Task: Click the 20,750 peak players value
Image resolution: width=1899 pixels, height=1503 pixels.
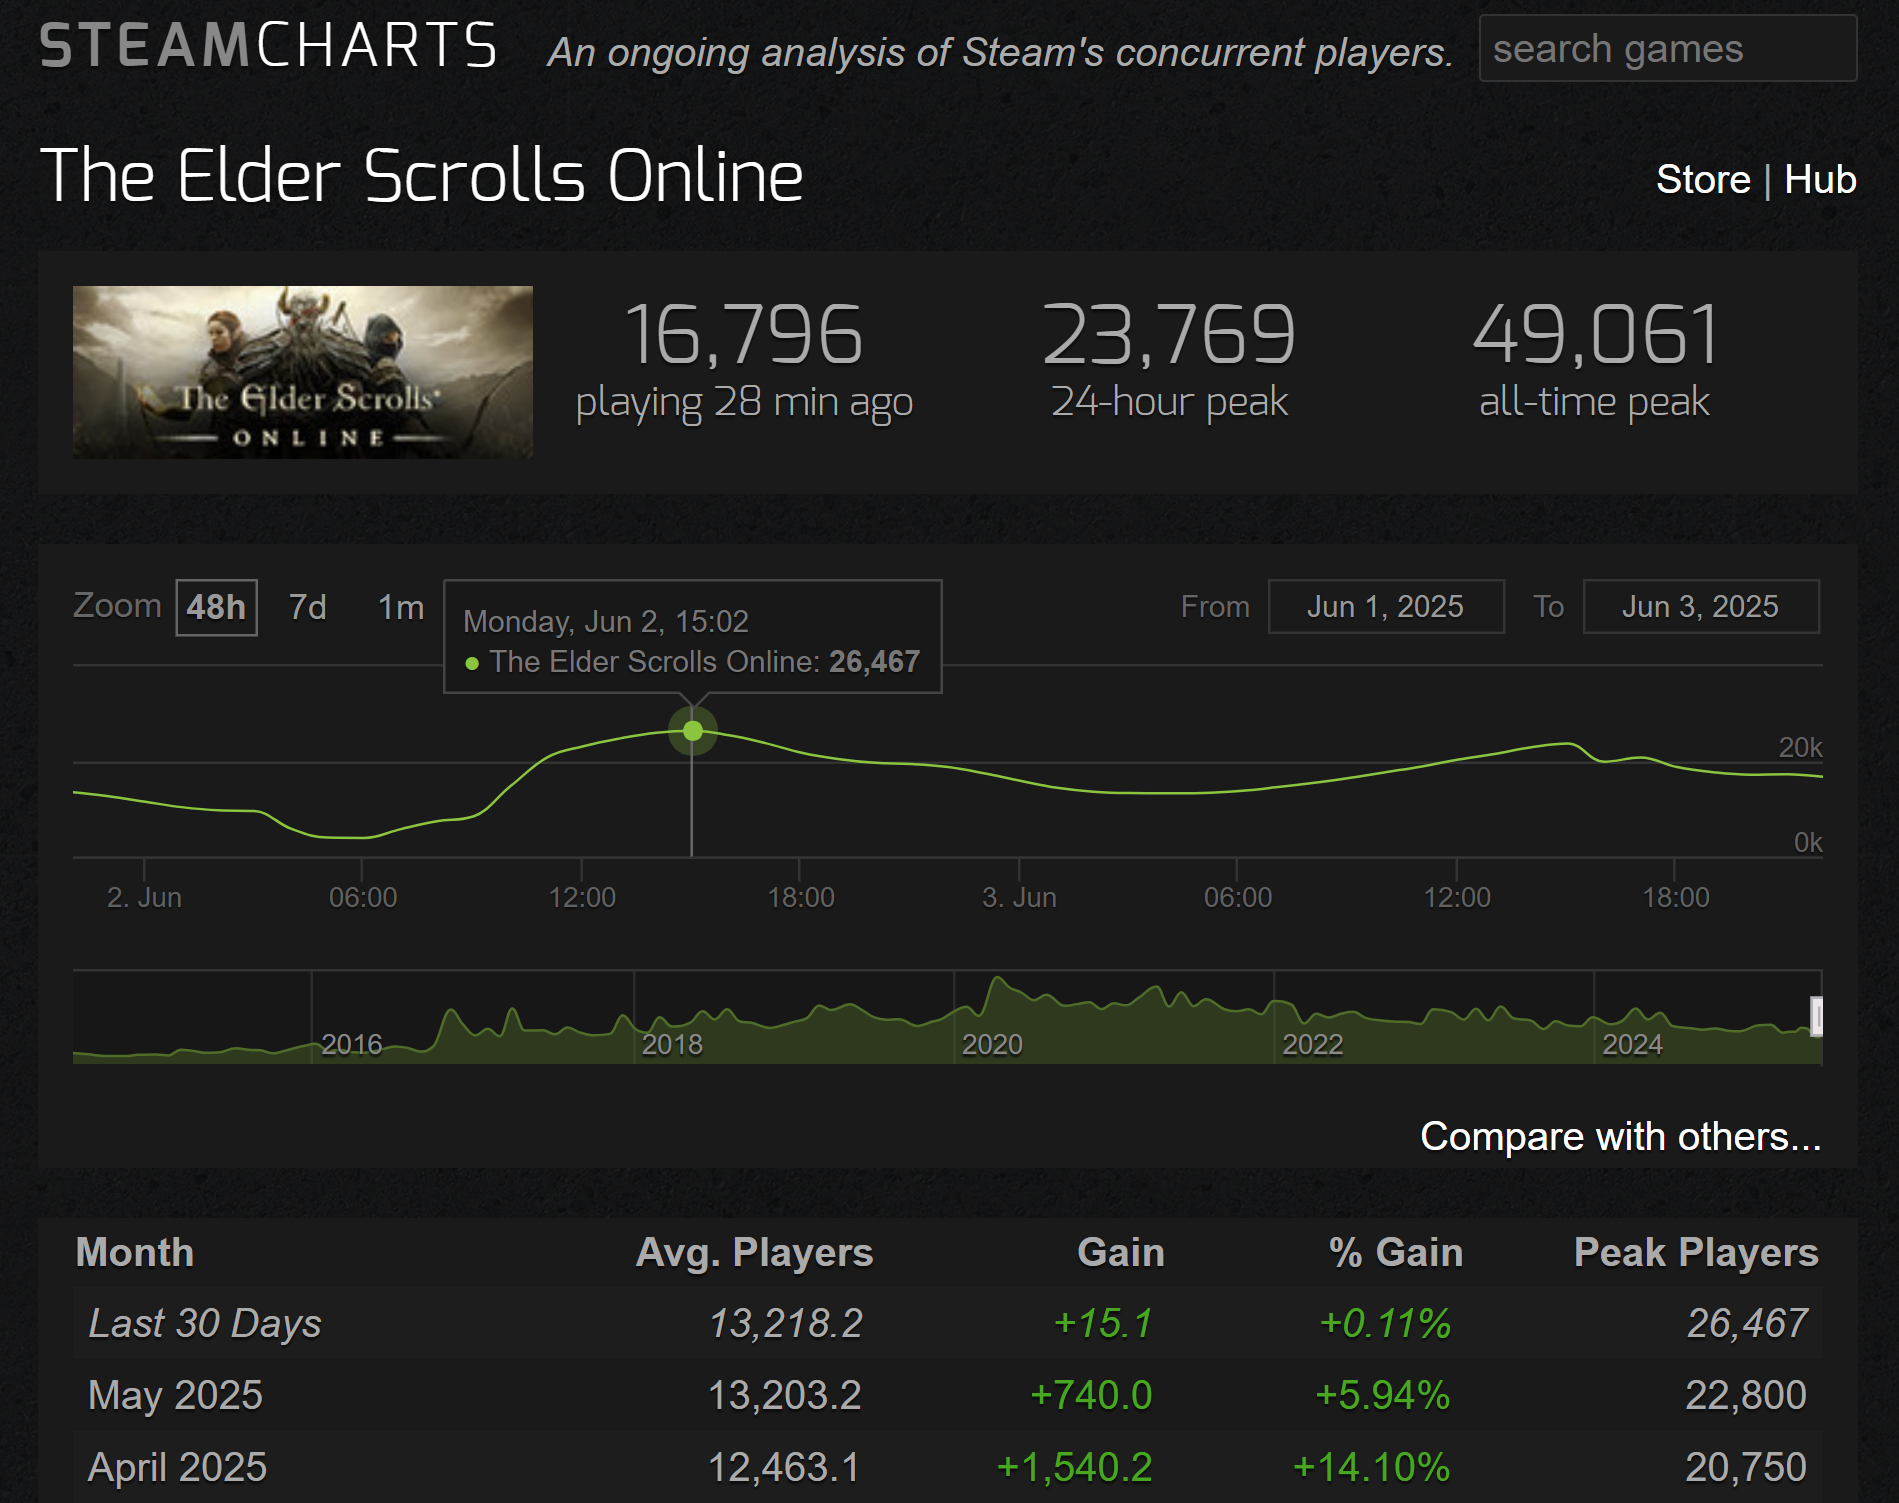Action: (x=1746, y=1468)
